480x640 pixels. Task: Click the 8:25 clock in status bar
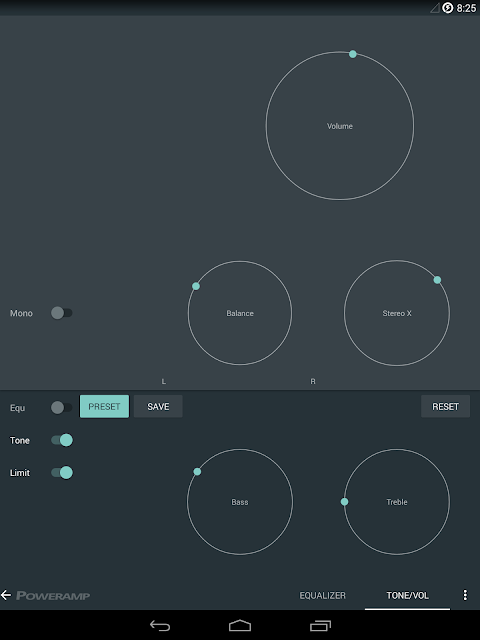pyautogui.click(x=466, y=8)
